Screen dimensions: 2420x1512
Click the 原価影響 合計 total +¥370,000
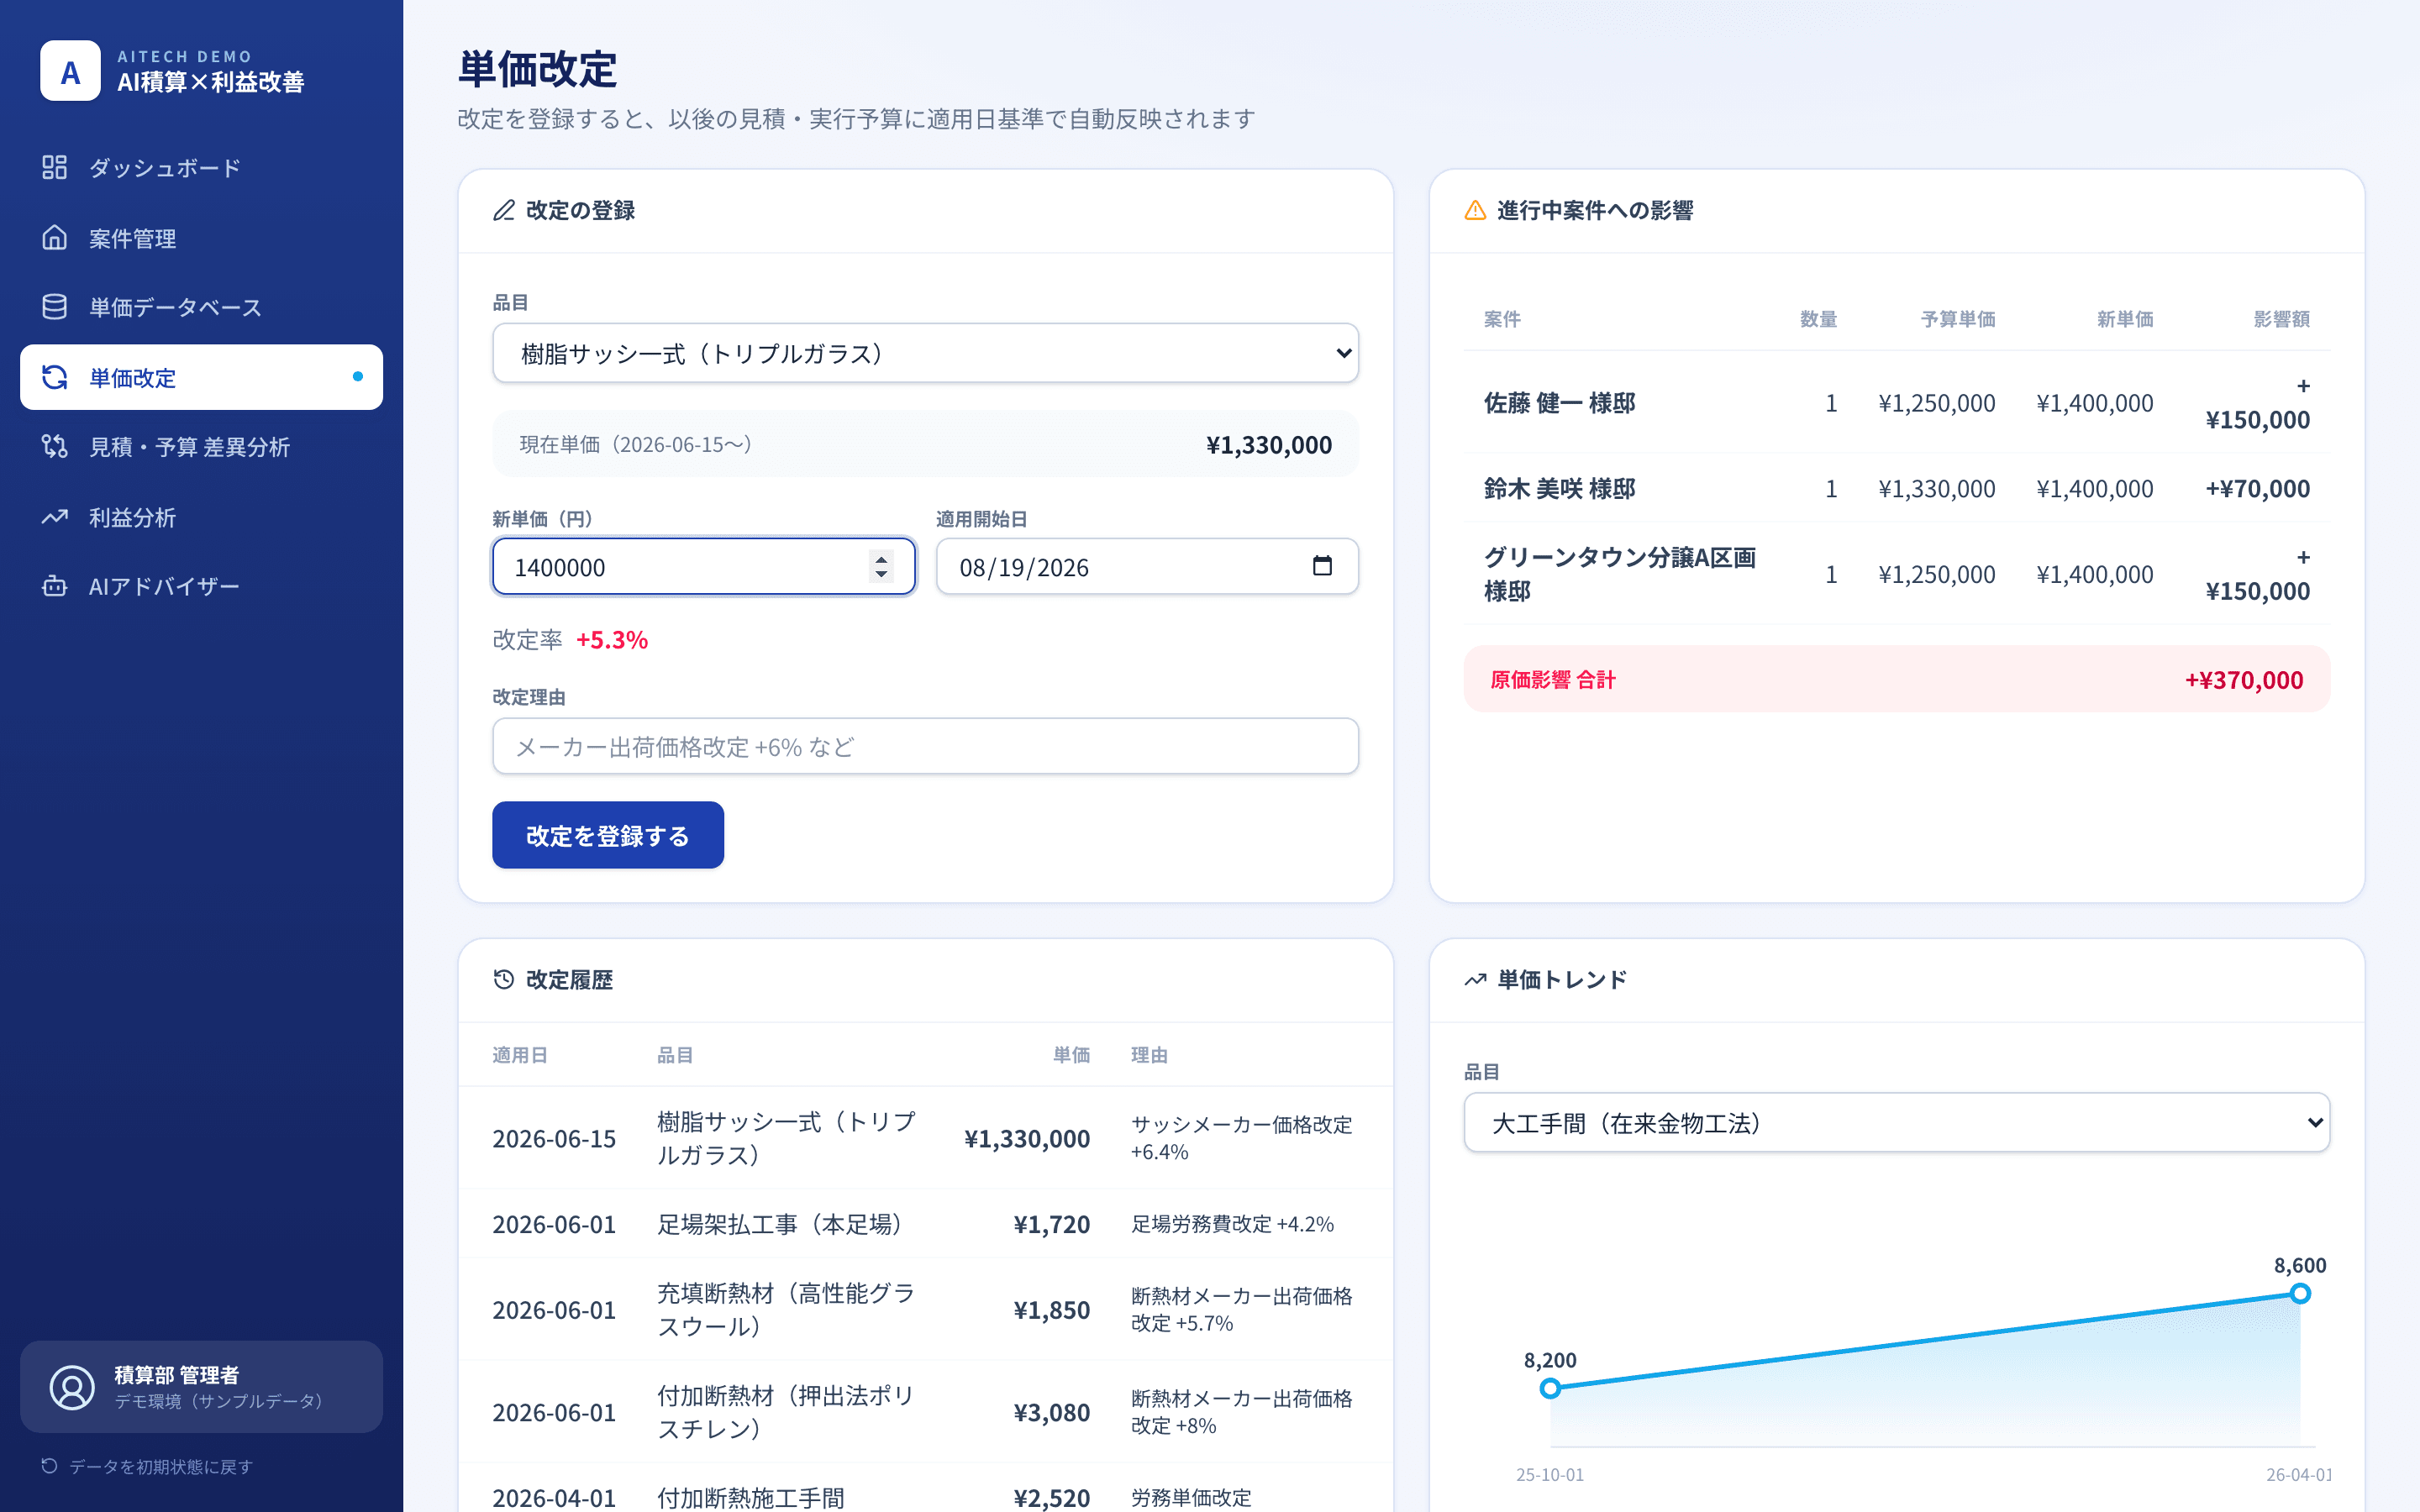(x=2244, y=680)
